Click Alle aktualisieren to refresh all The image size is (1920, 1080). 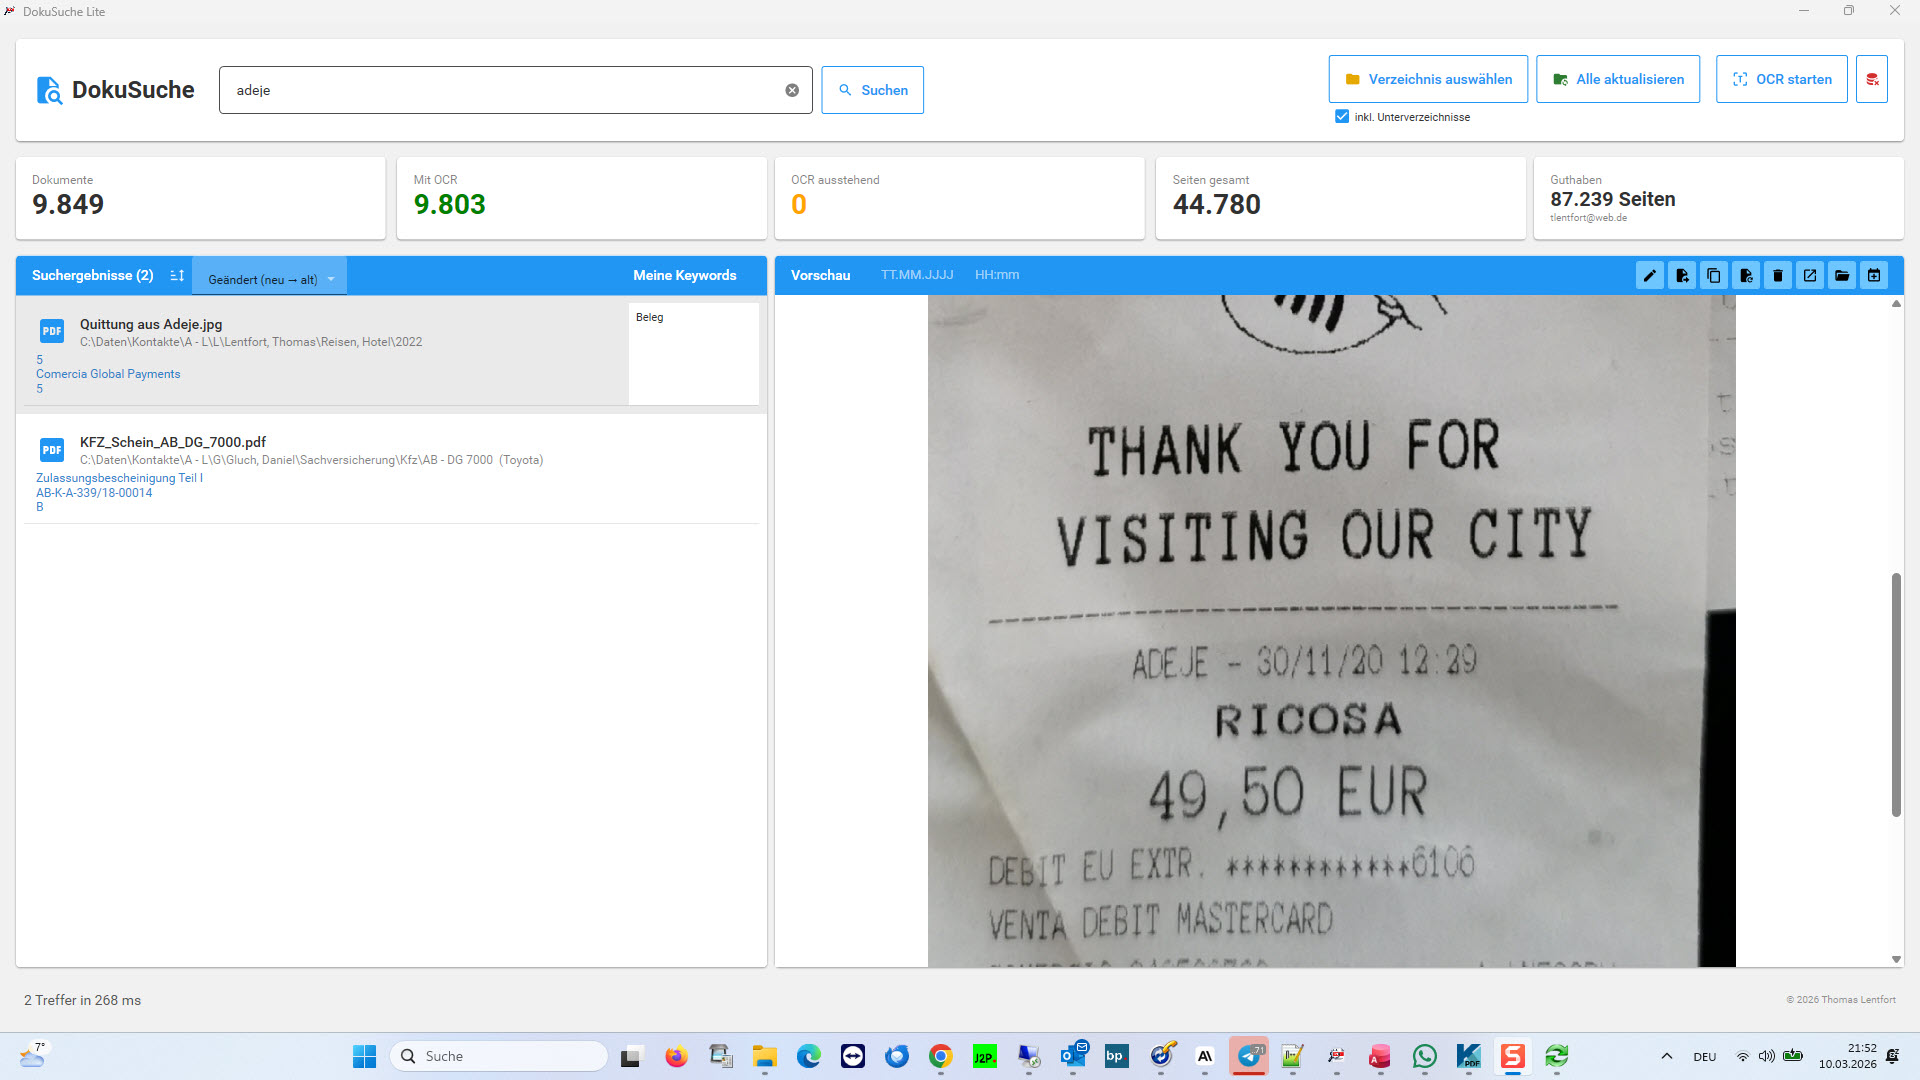click(1617, 79)
